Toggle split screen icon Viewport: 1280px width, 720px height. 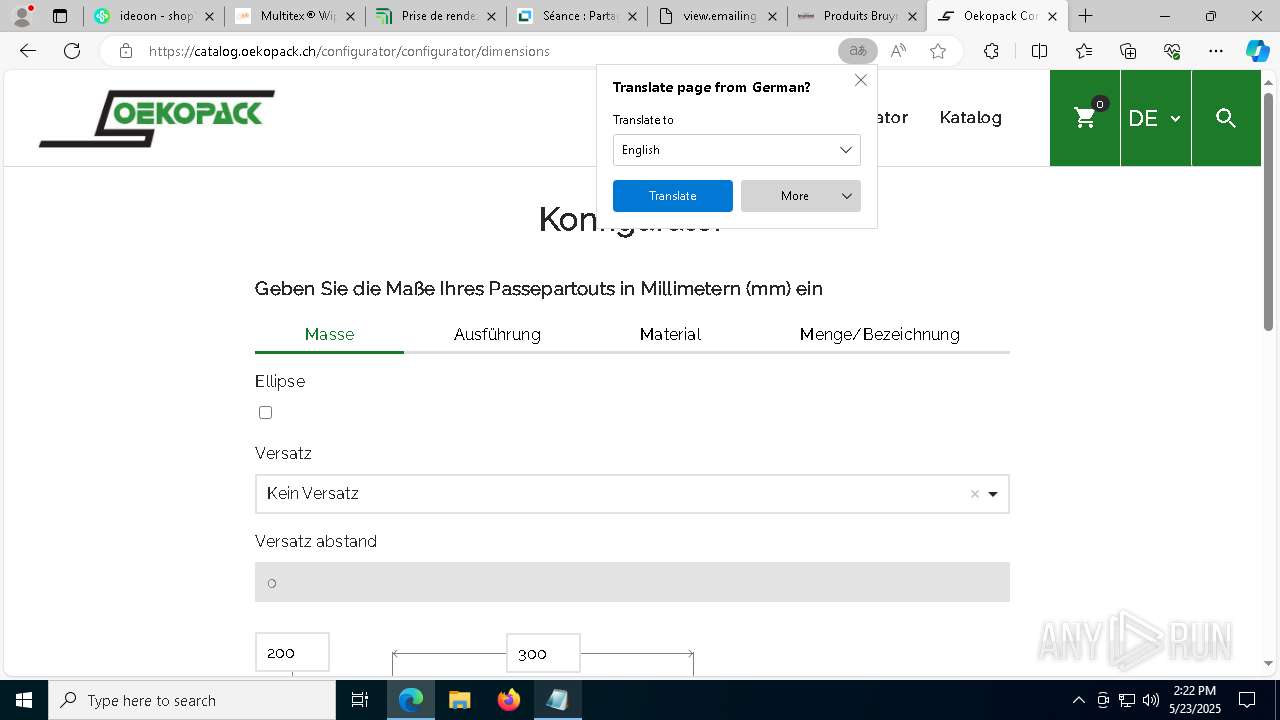[1039, 51]
